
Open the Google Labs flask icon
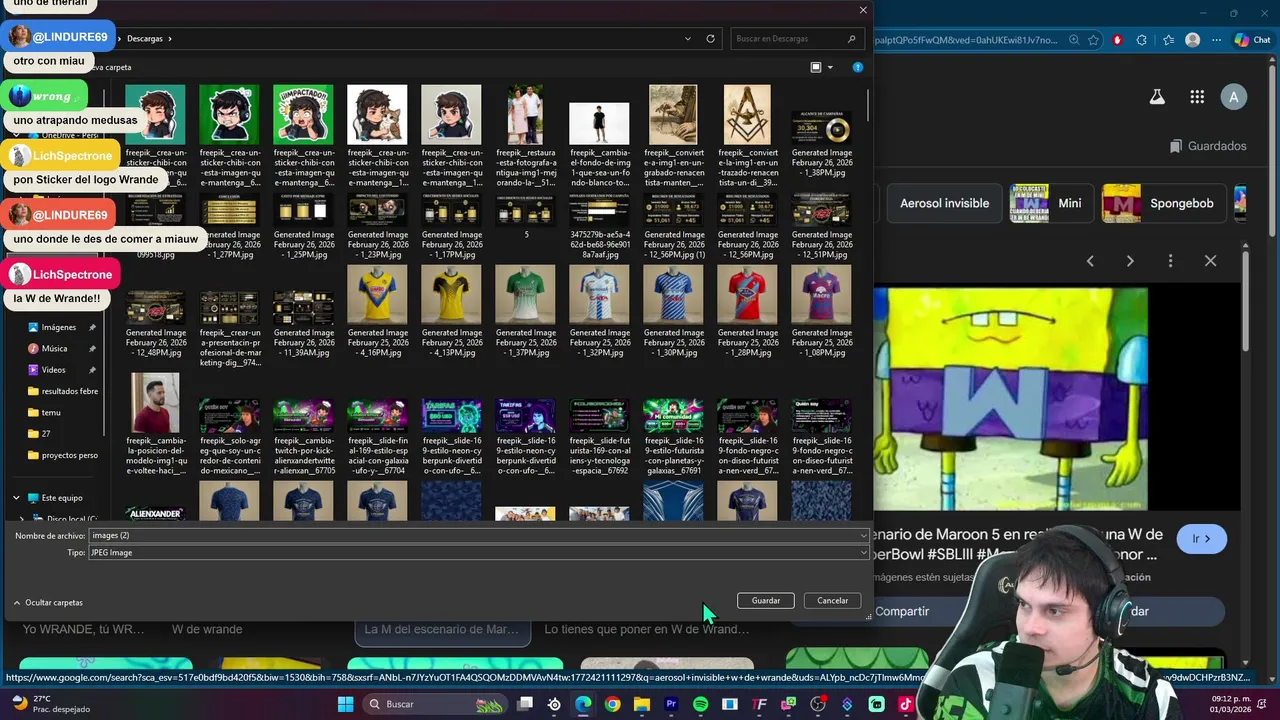click(x=1157, y=97)
